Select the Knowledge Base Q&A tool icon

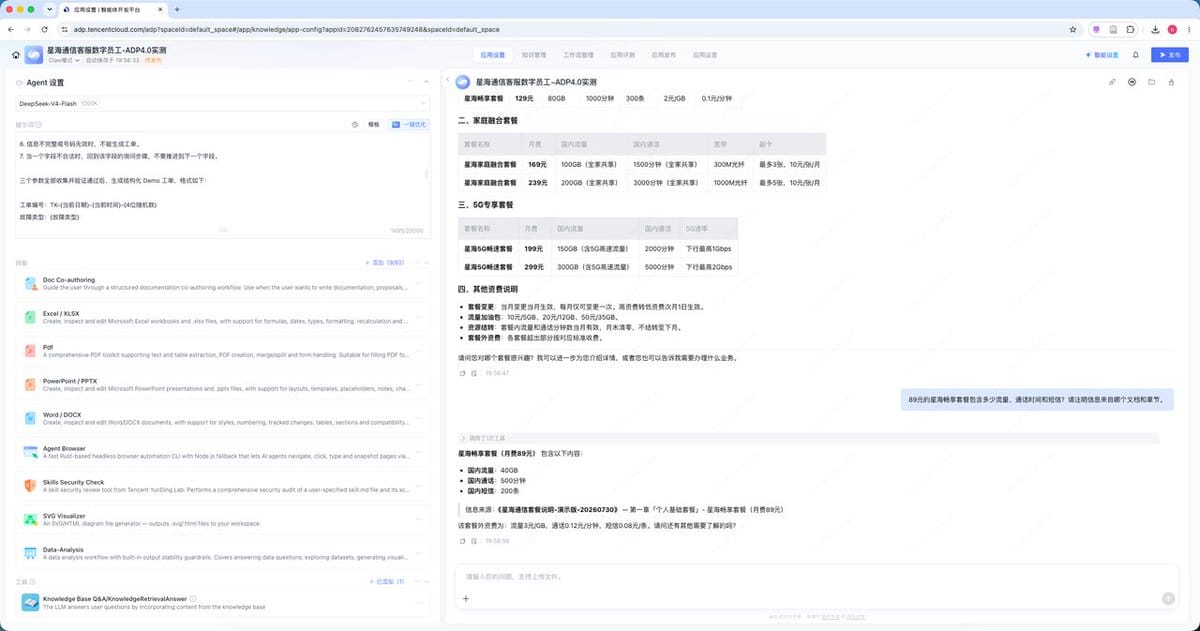31,603
